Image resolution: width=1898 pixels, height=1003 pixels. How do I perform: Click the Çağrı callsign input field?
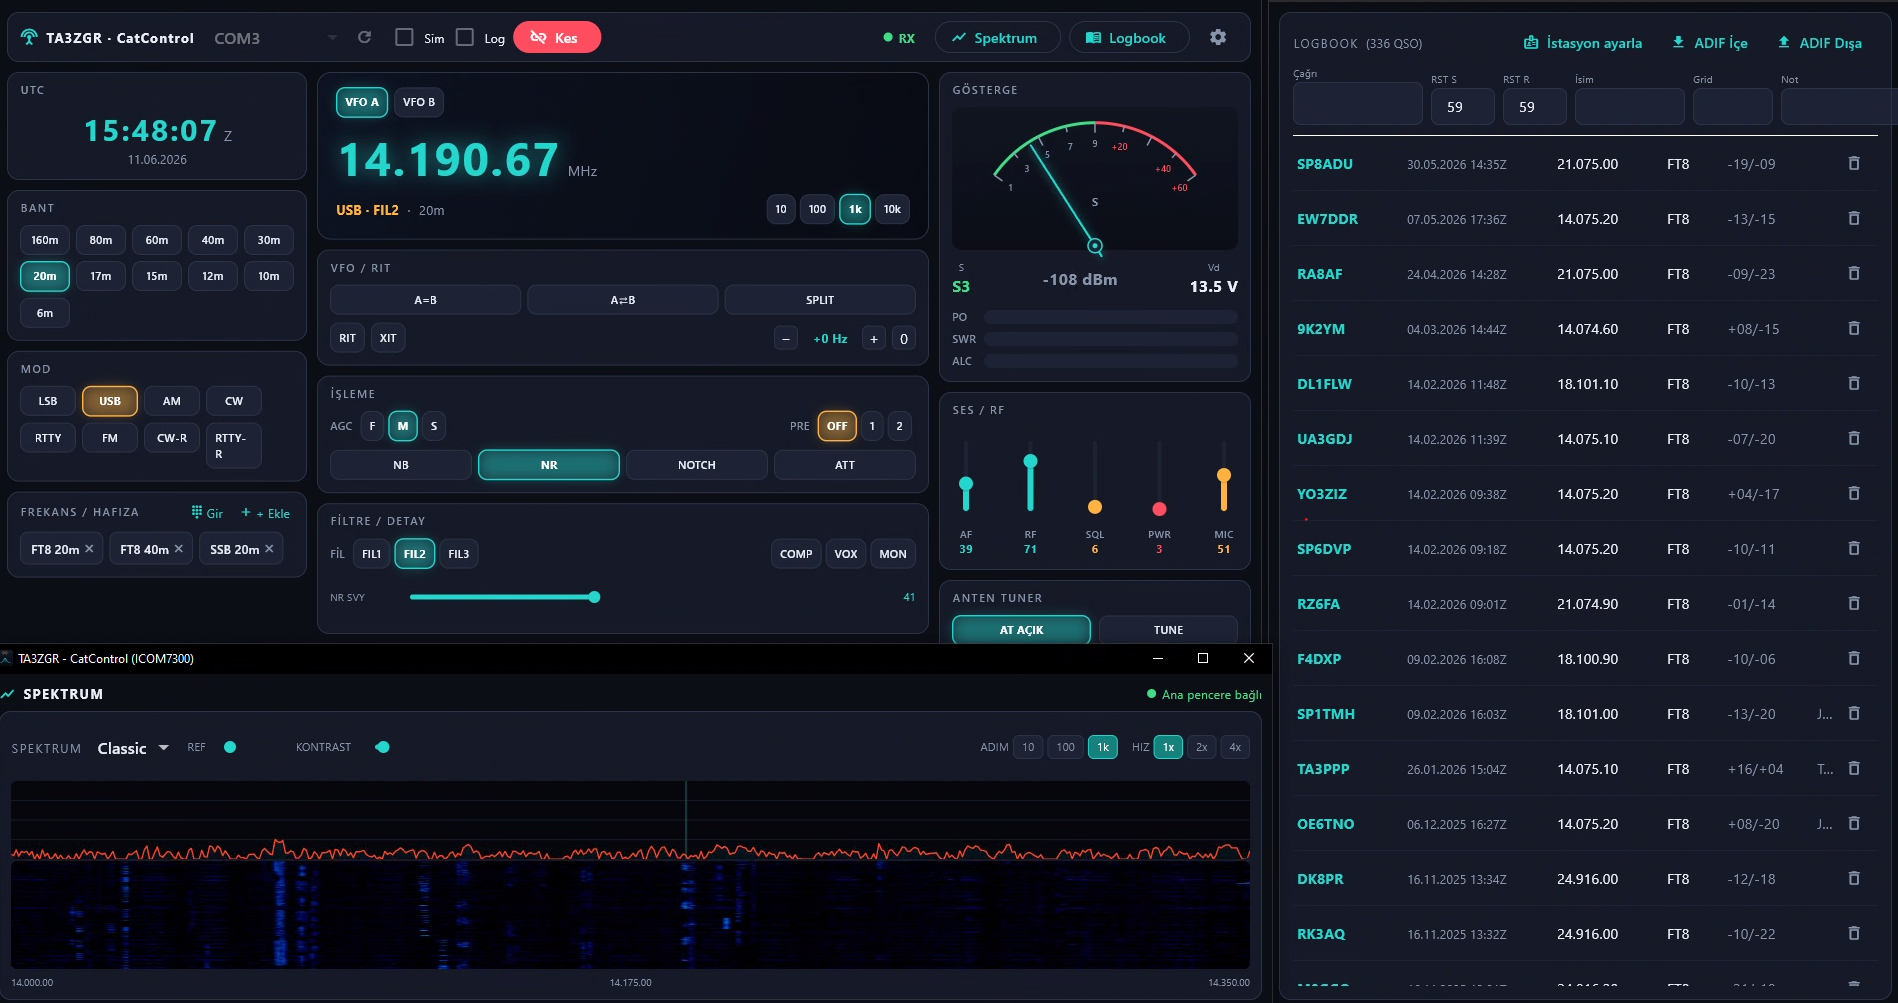(x=1357, y=105)
